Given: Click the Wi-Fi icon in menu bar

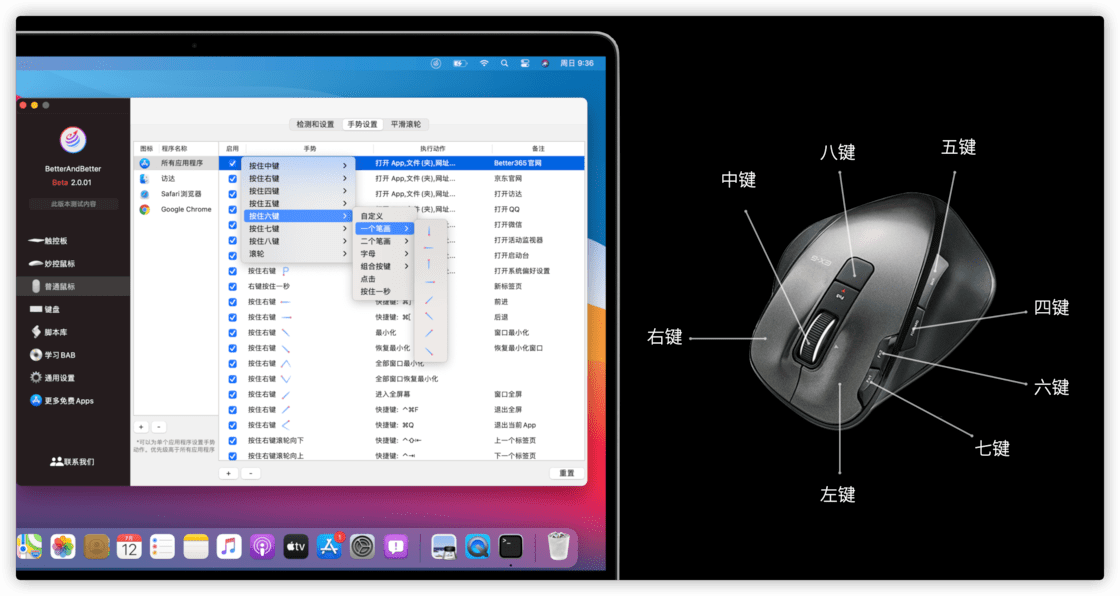Looking at the screenshot, I should coord(484,63).
